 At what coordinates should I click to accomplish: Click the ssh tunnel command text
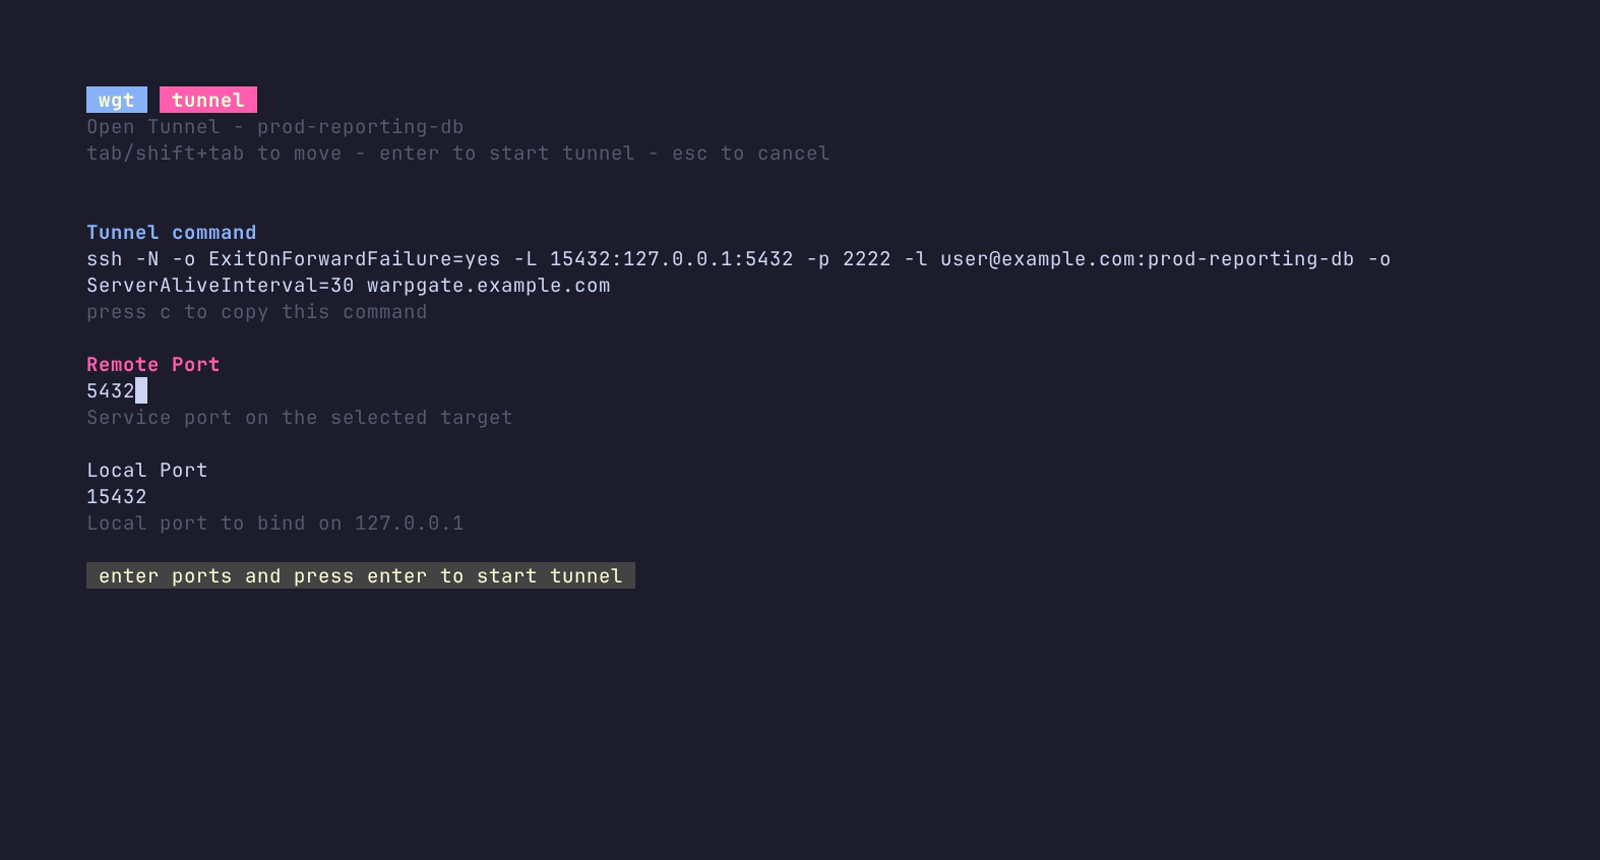tap(738, 272)
